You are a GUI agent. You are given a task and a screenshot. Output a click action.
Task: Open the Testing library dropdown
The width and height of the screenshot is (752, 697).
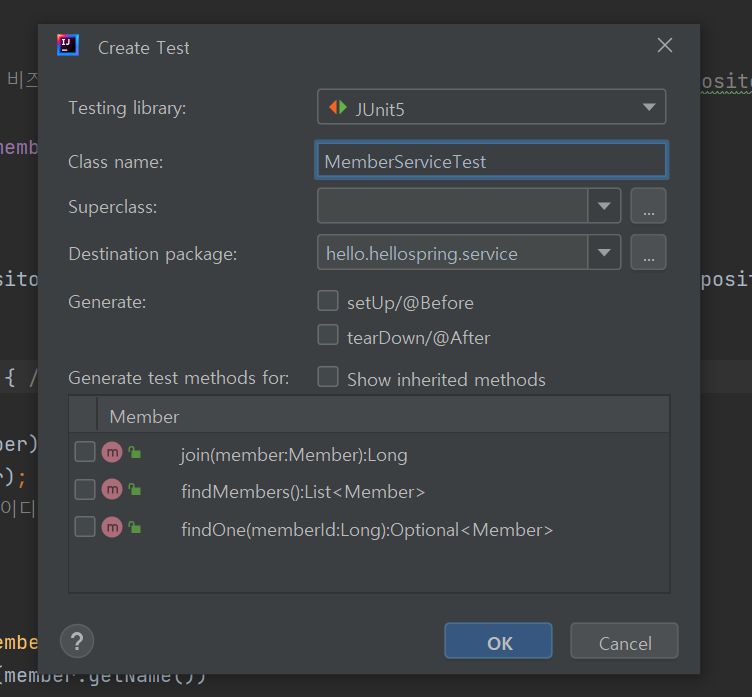pos(491,107)
